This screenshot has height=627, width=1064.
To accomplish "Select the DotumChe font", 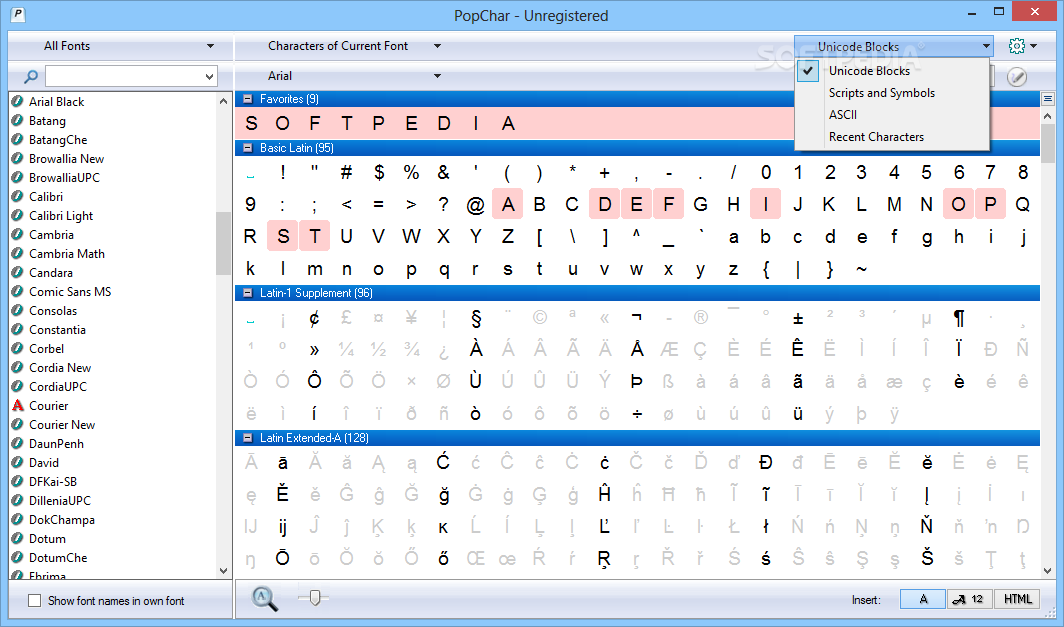I will tap(58, 558).
